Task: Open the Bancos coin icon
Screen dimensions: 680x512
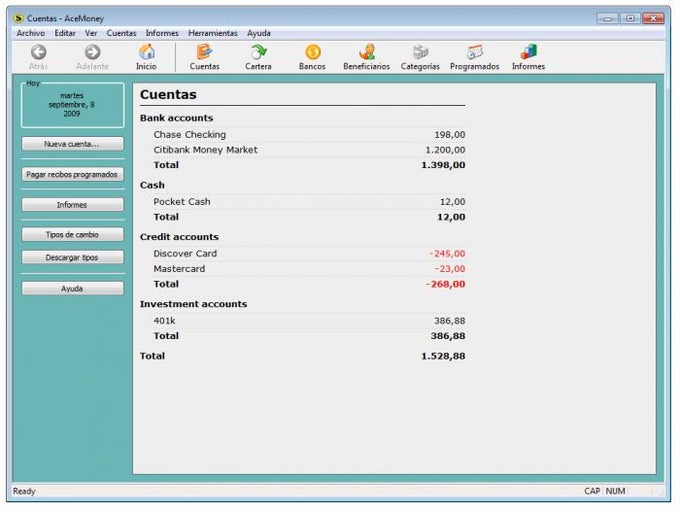Action: tap(312, 52)
